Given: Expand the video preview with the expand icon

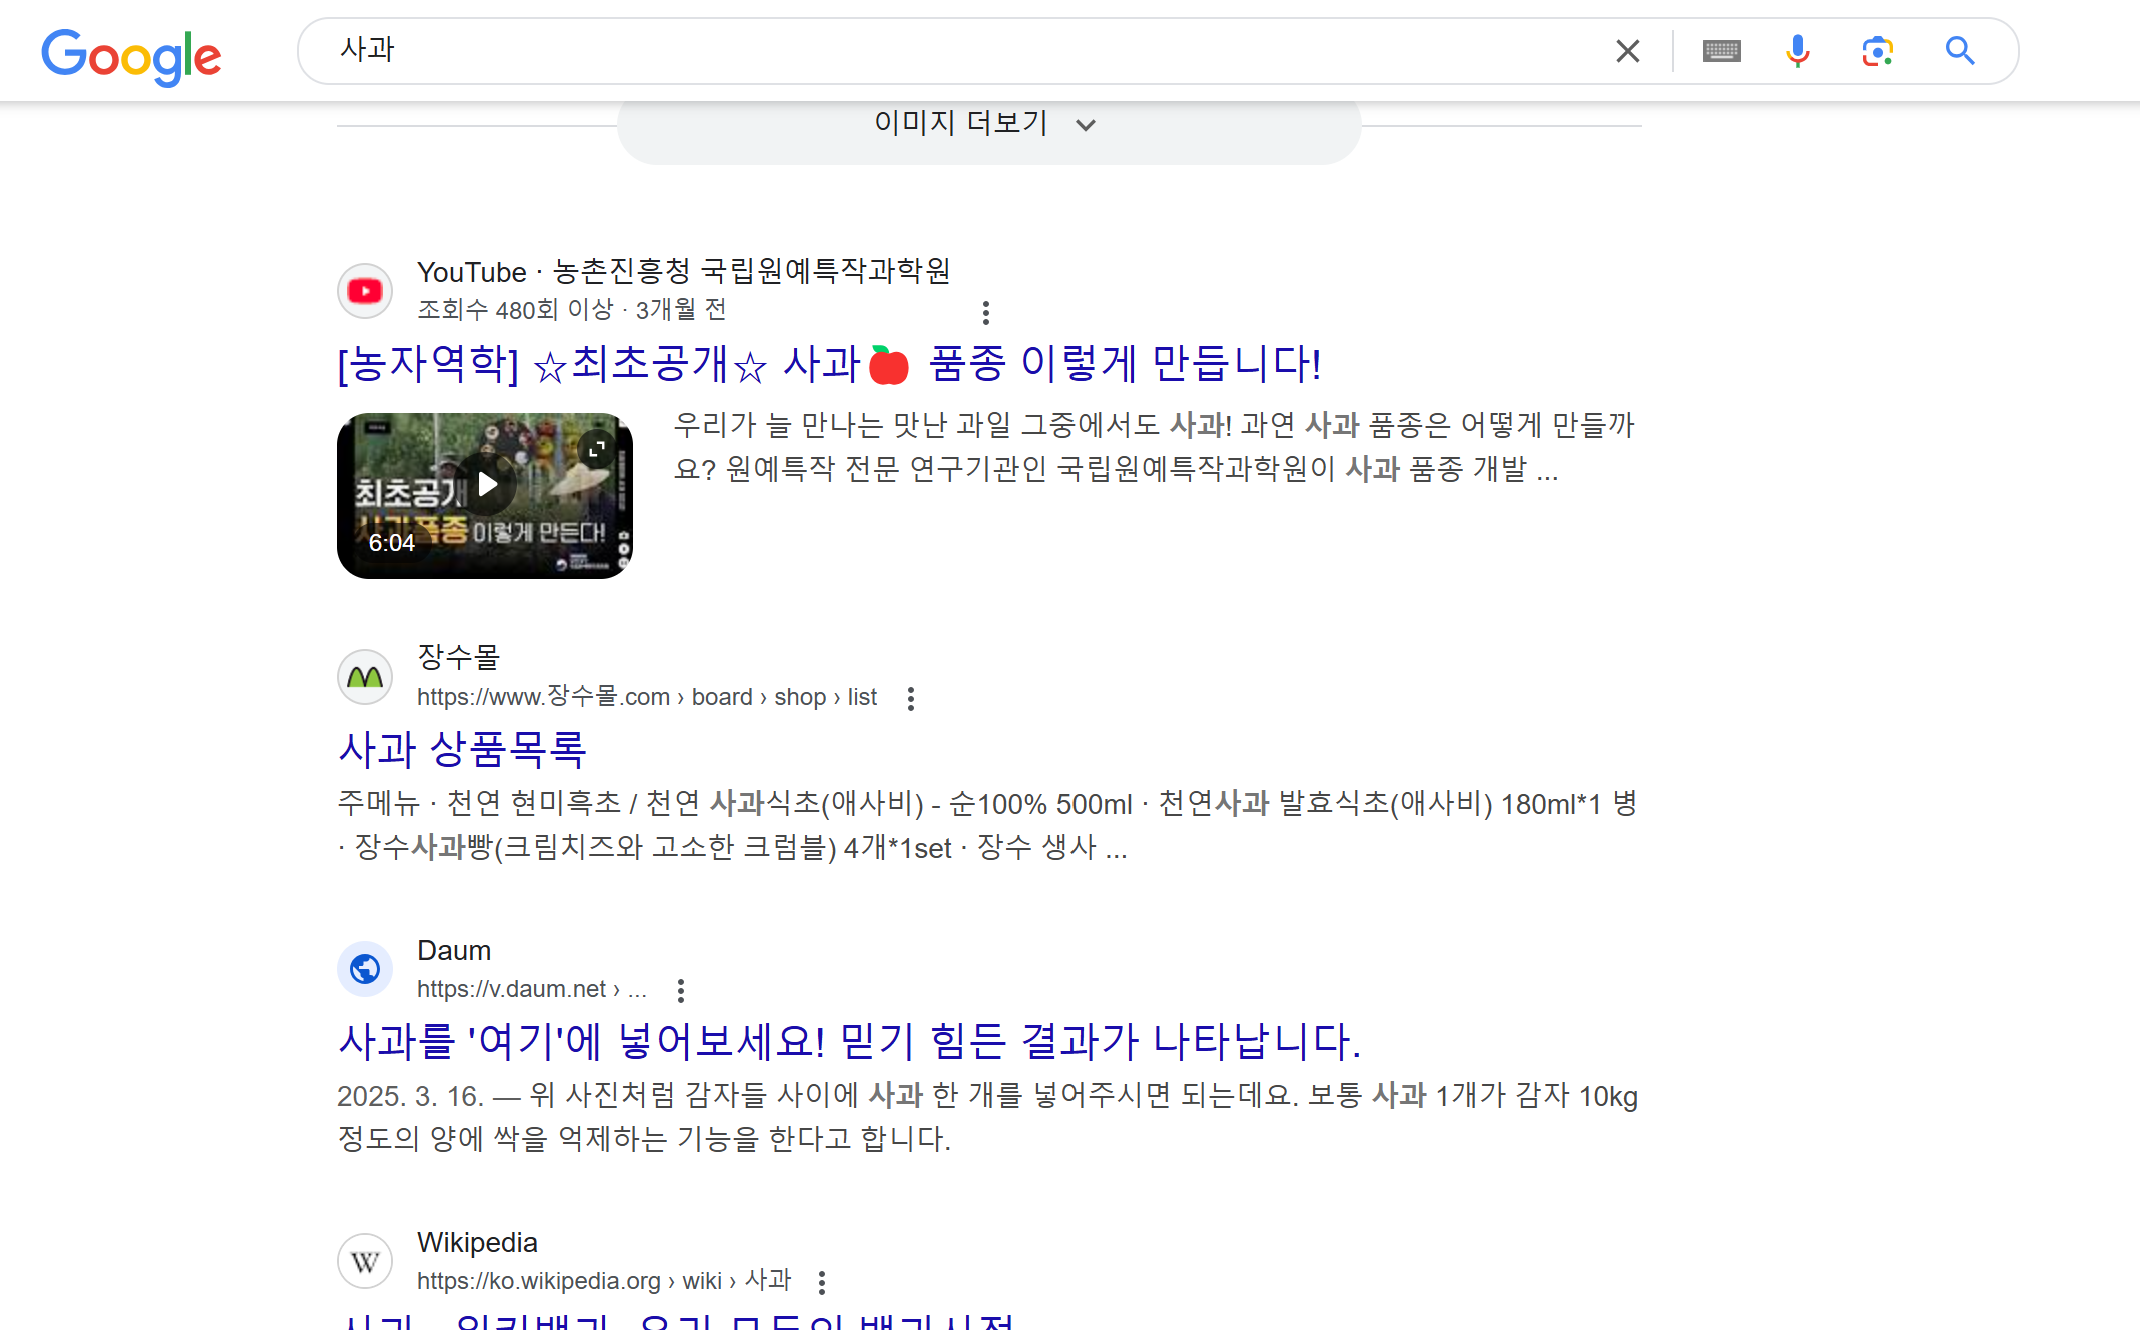Looking at the screenshot, I should pyautogui.click(x=597, y=449).
